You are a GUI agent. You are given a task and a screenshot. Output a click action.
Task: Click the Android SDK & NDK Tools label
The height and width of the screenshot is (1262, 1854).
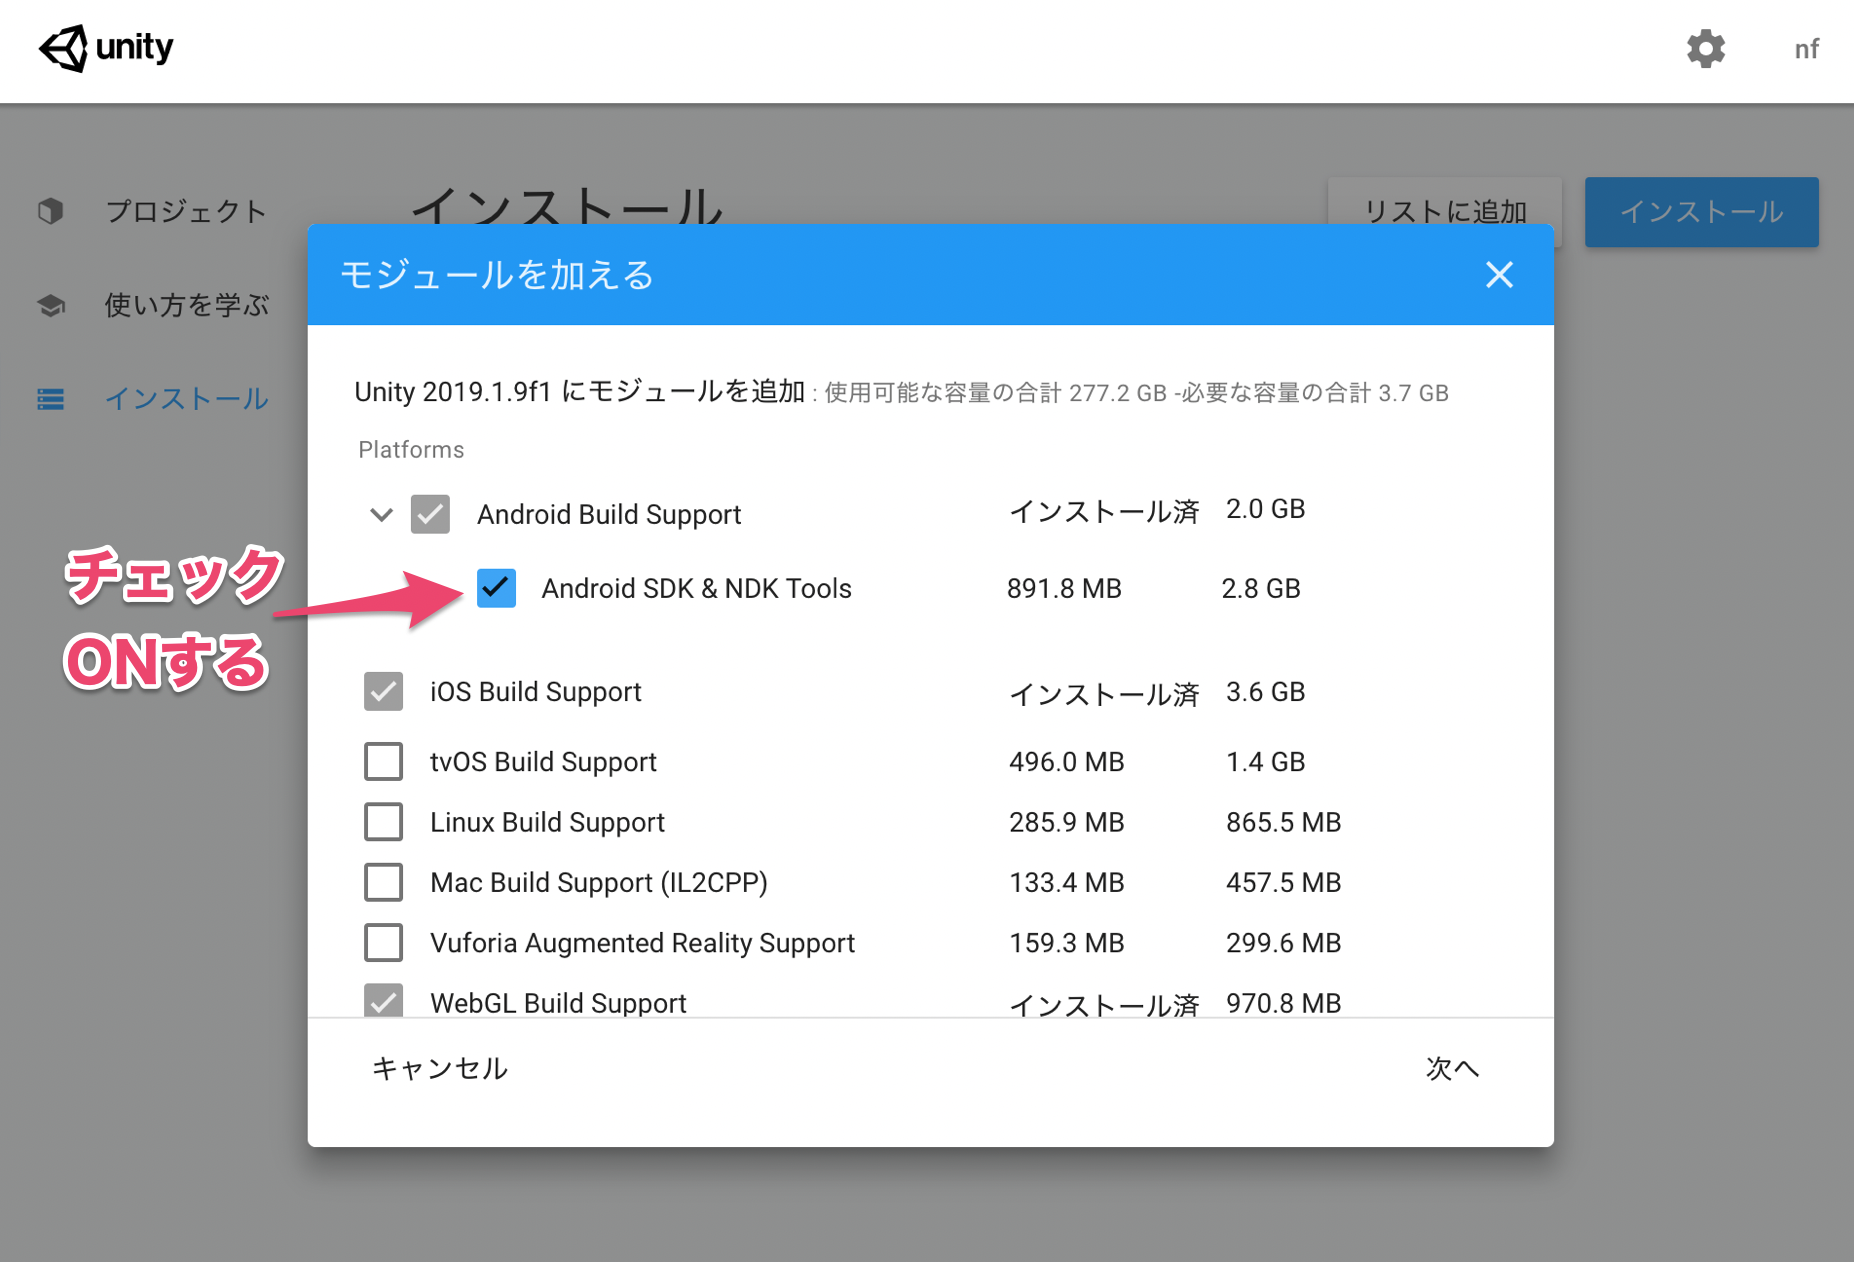[x=696, y=588]
